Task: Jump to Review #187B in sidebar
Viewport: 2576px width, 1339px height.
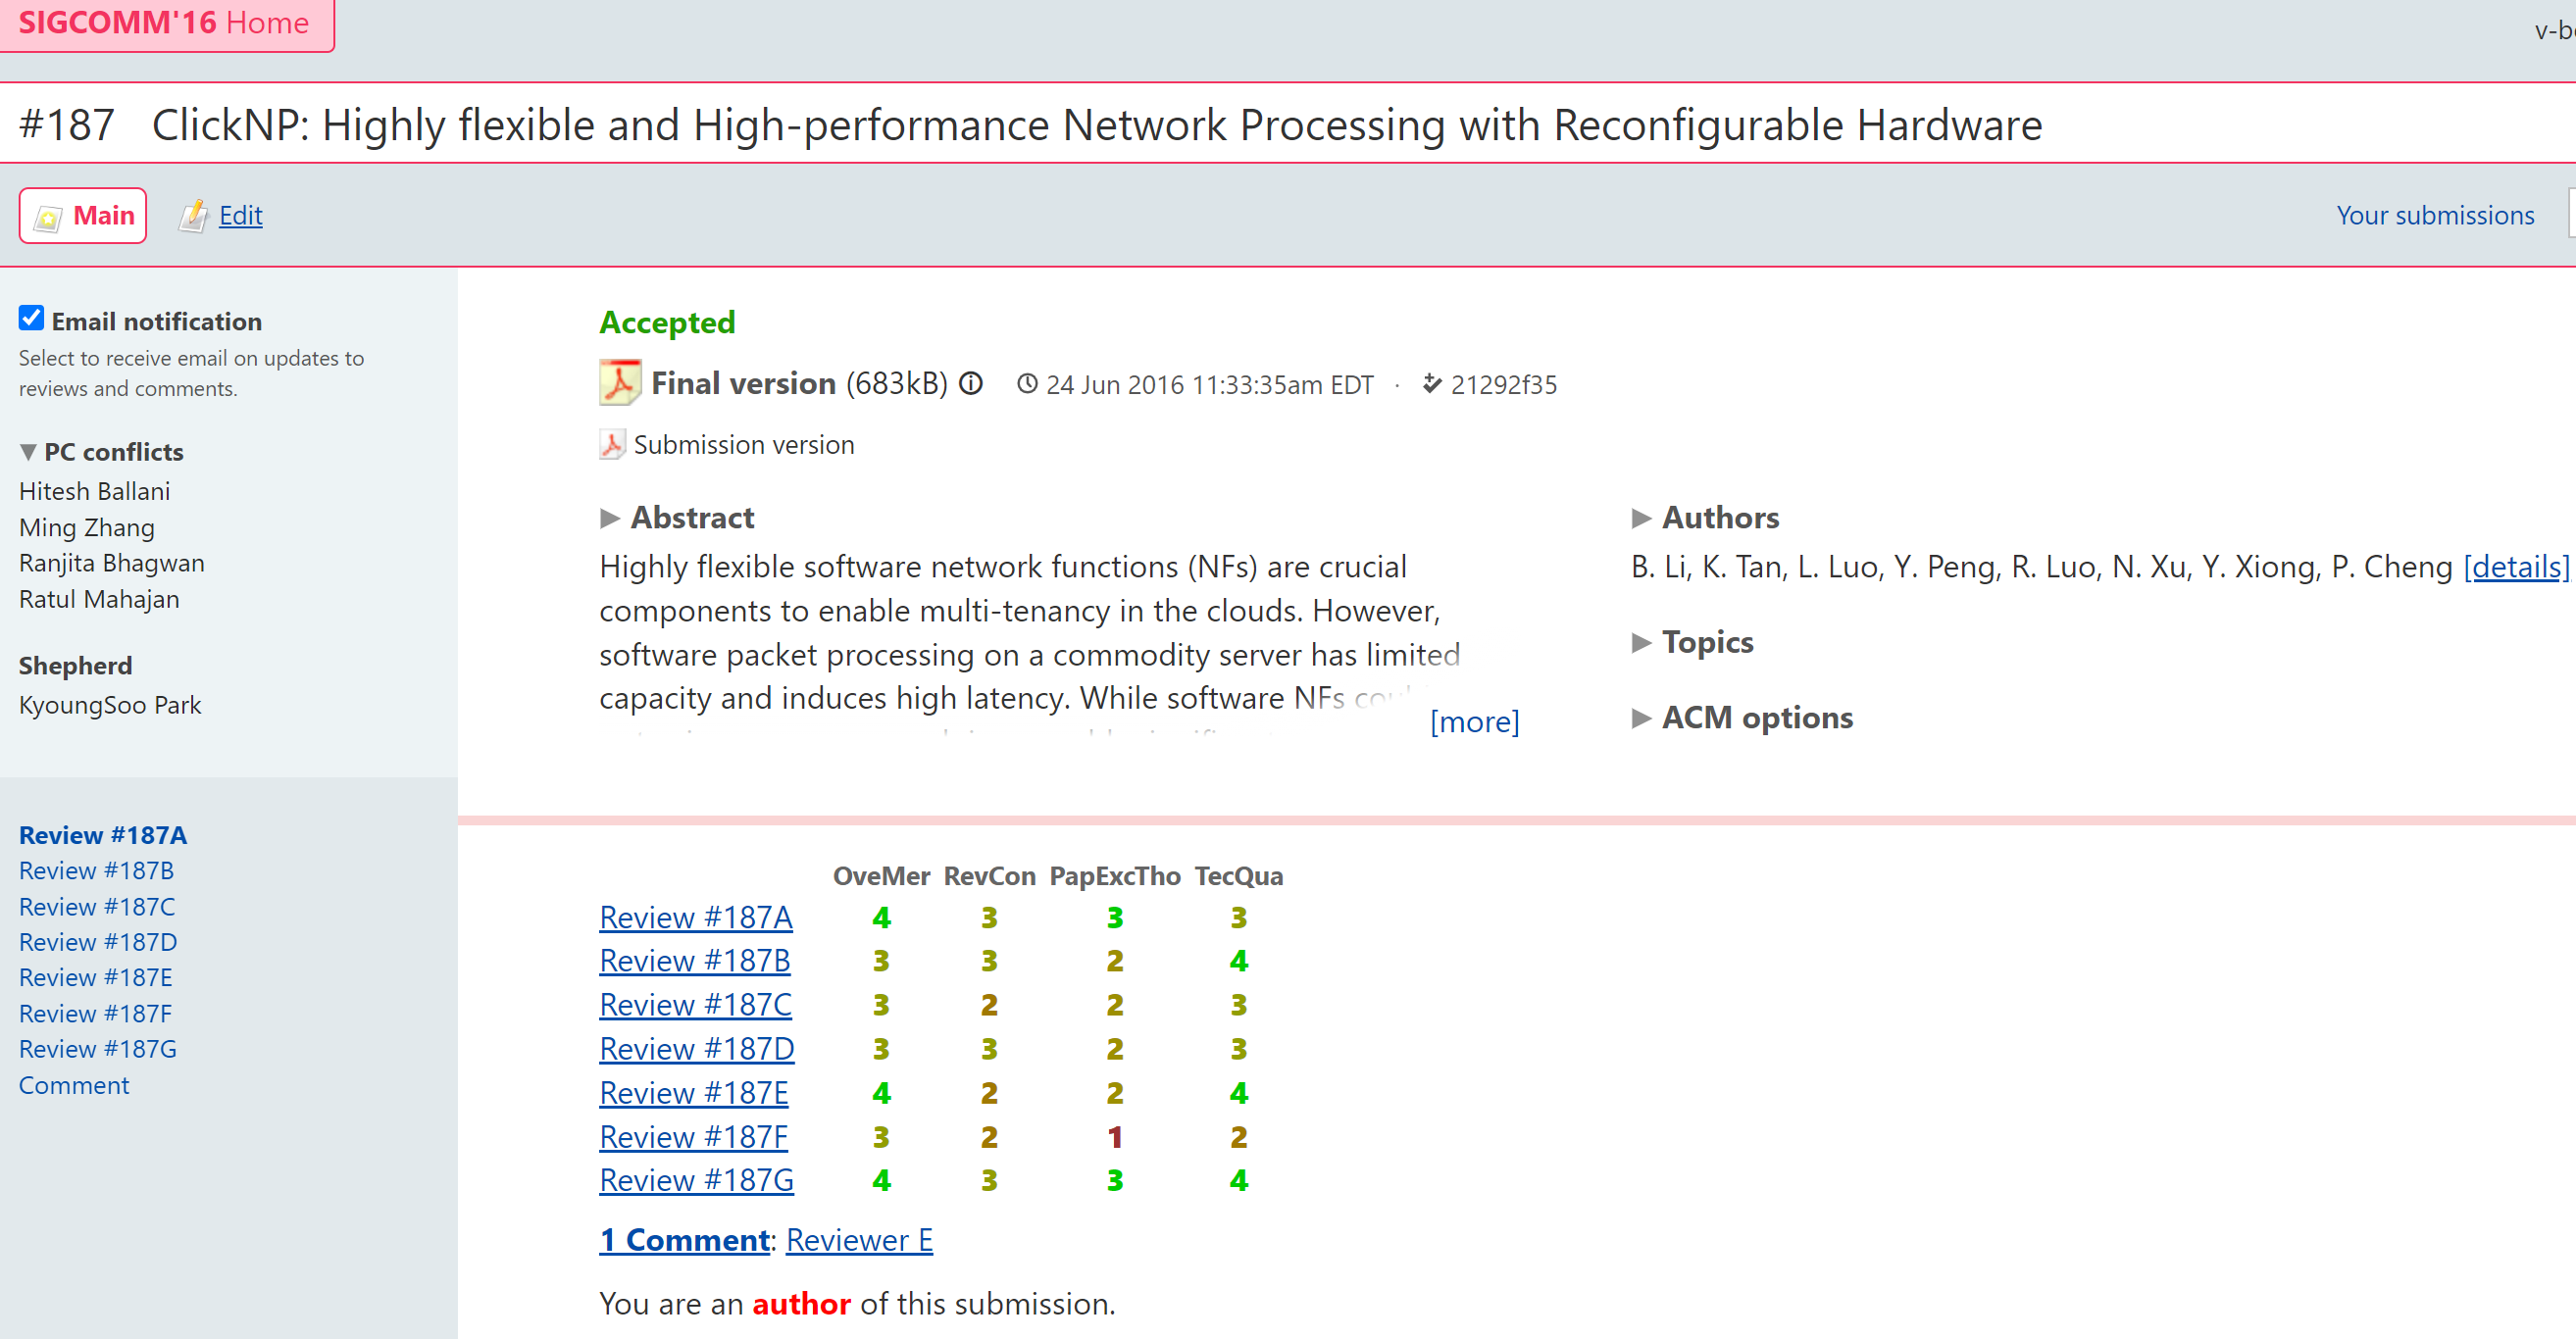Action: coord(96,870)
